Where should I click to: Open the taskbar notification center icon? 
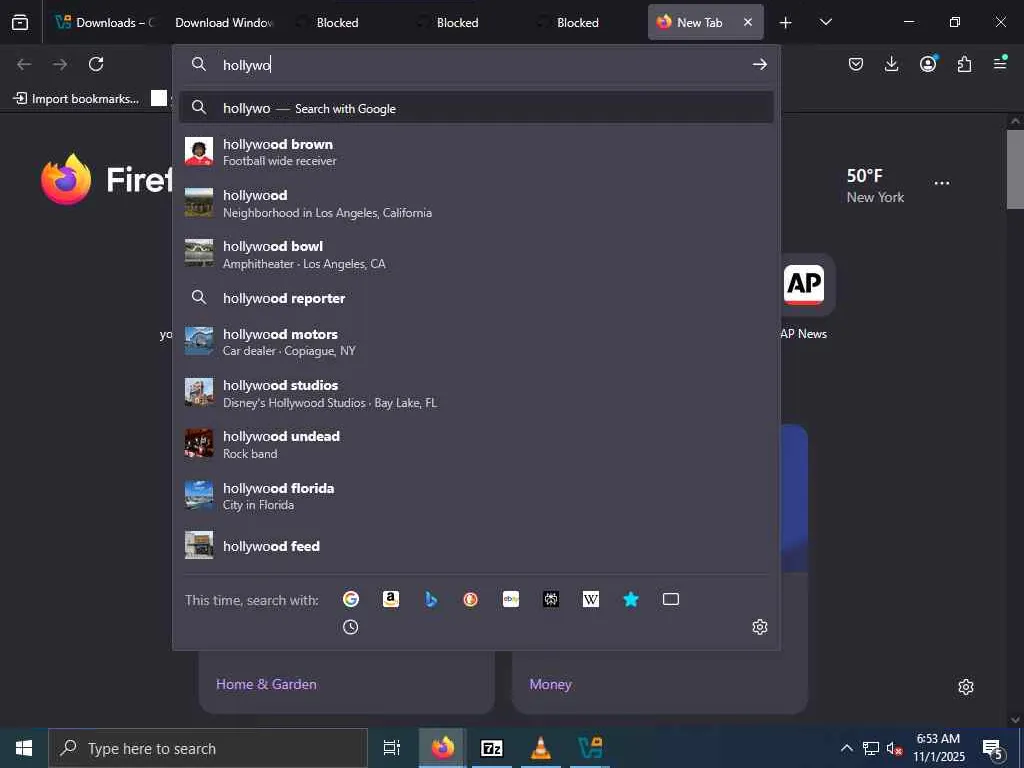(992, 748)
